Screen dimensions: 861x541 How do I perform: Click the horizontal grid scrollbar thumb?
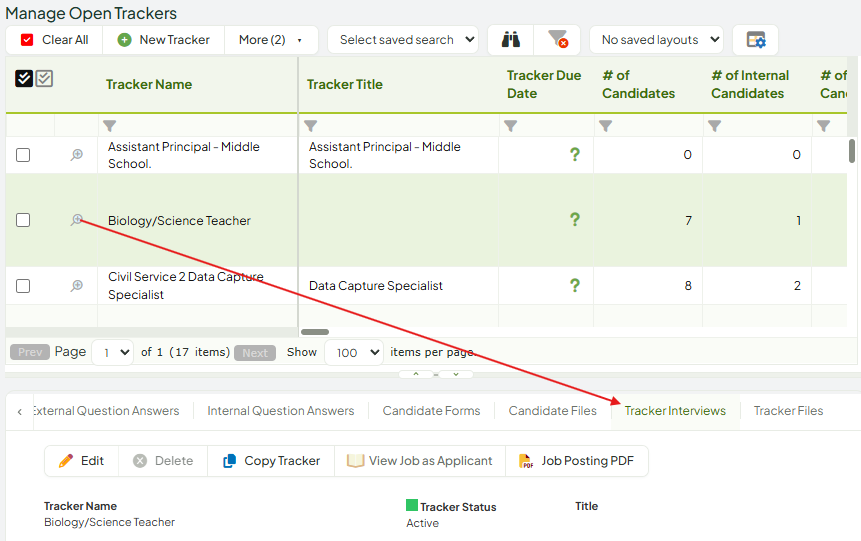pyautogui.click(x=315, y=332)
